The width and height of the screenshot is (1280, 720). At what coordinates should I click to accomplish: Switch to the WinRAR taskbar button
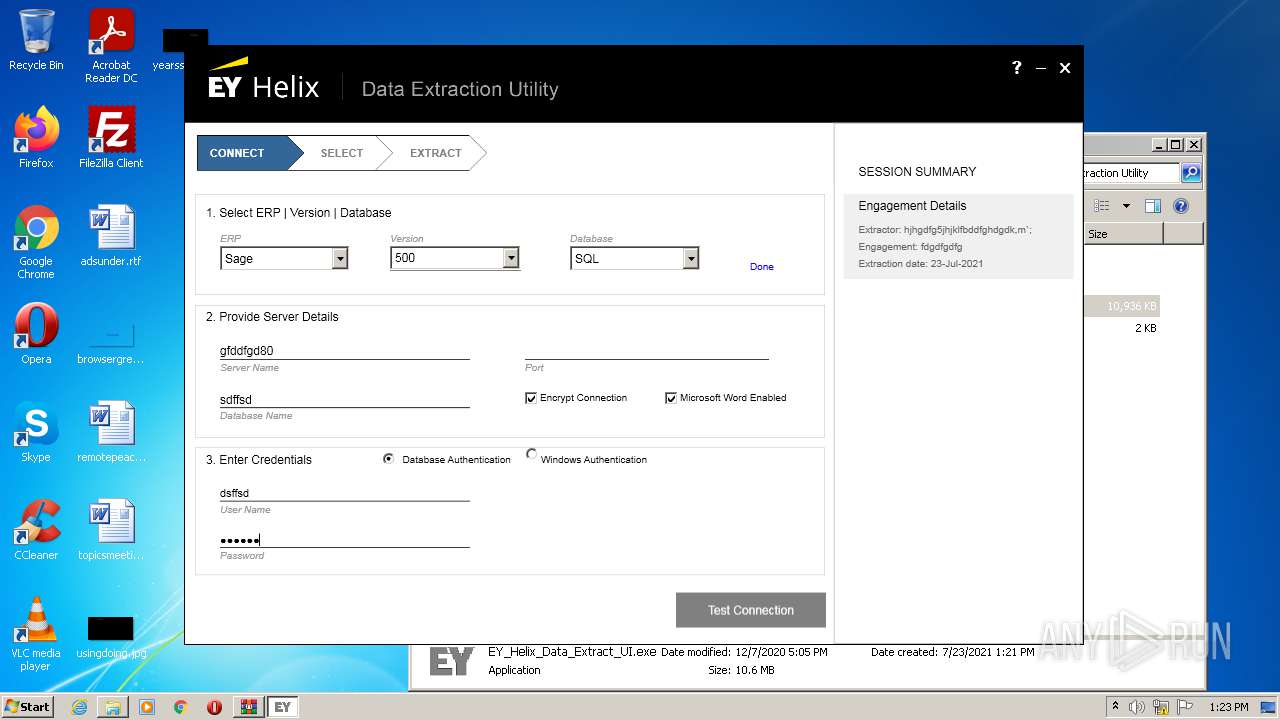coord(248,707)
